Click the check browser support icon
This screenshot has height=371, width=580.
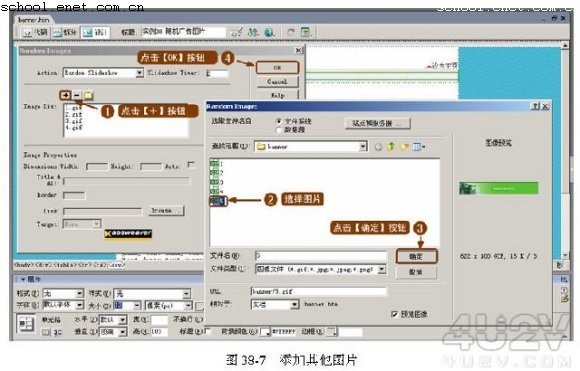tap(237, 33)
